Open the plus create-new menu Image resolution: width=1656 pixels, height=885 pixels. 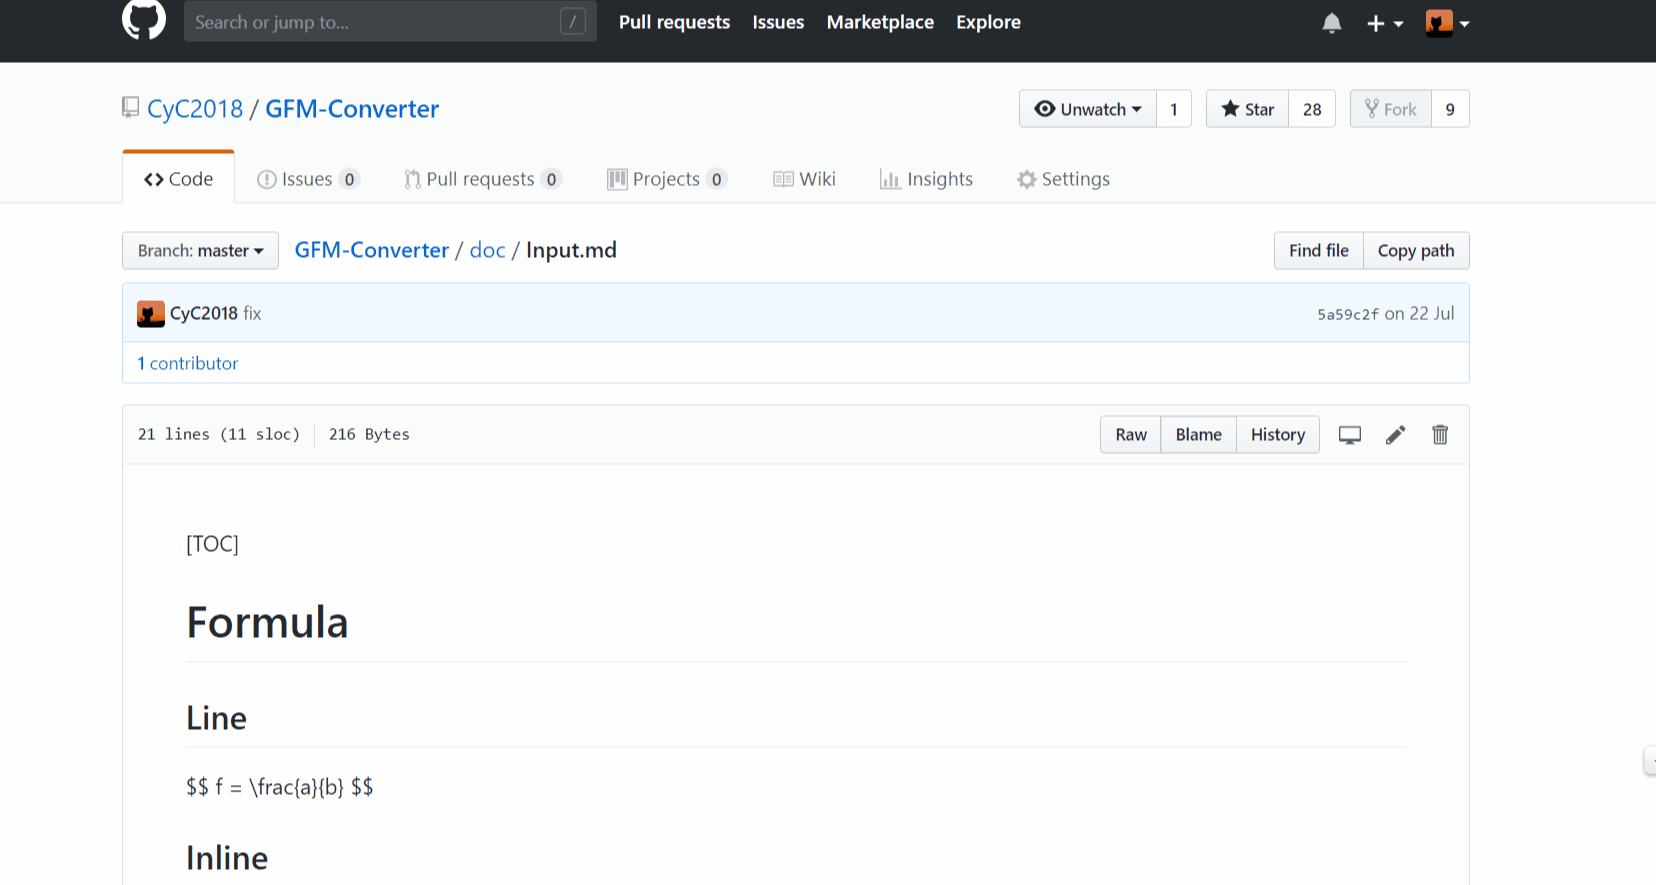tap(1385, 23)
